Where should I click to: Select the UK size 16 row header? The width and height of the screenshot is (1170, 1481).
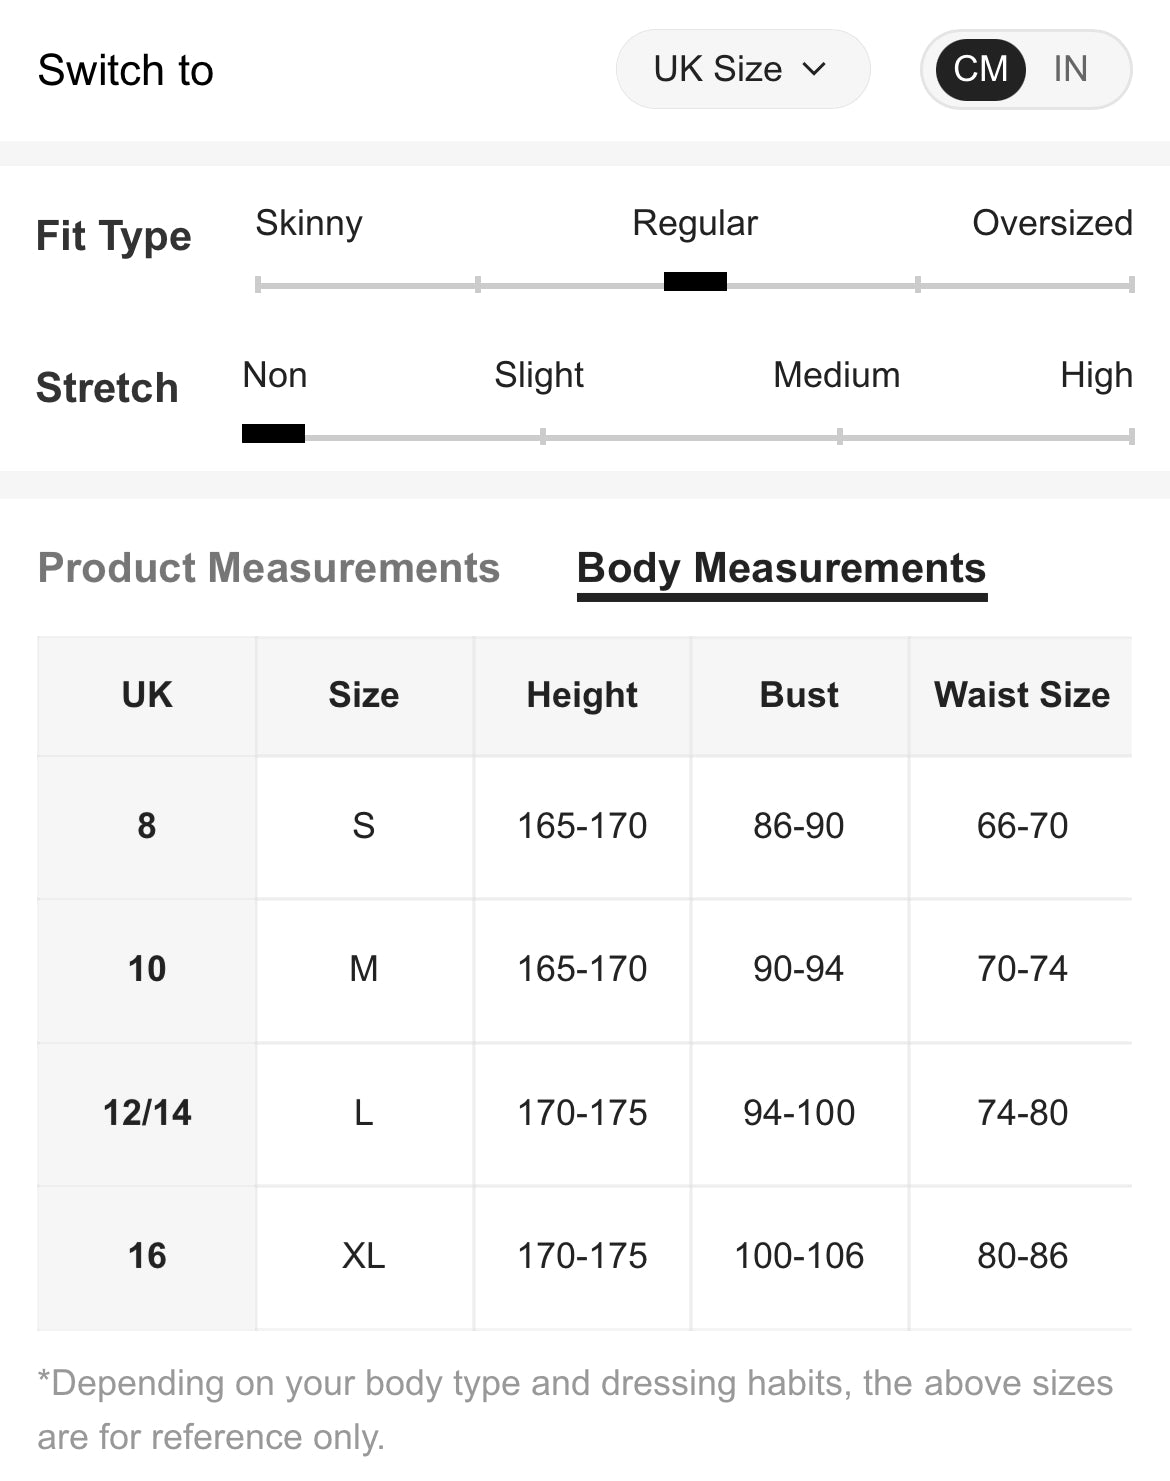tap(147, 1256)
